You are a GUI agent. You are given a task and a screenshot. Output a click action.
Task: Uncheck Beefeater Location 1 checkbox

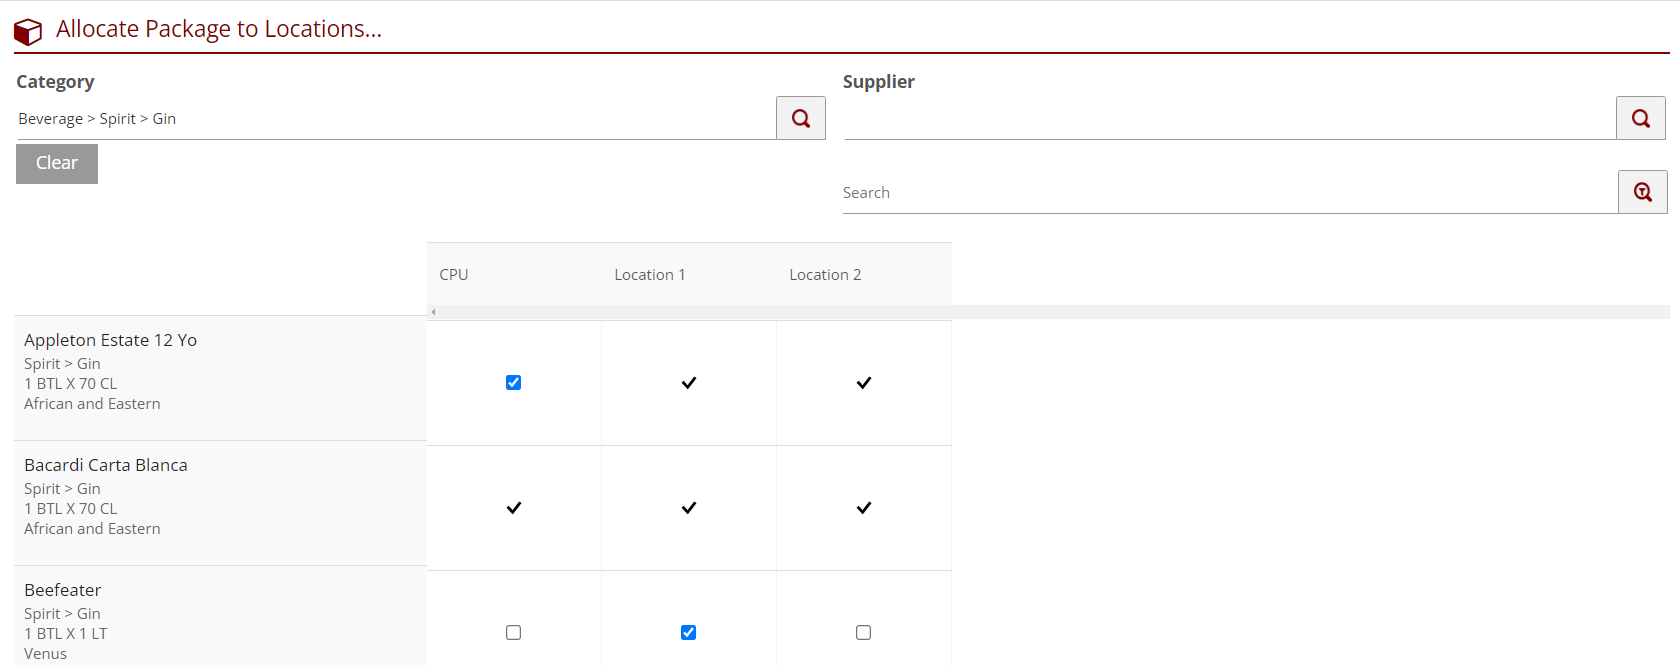[x=689, y=633]
